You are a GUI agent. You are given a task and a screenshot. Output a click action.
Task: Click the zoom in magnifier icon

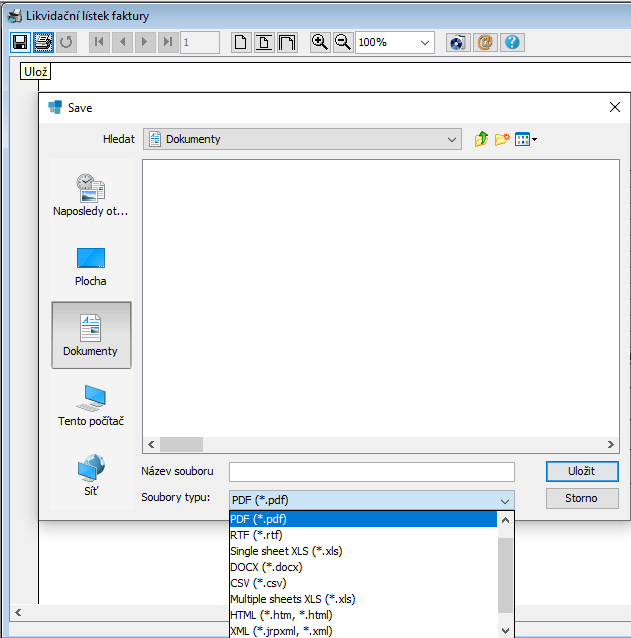click(320, 42)
